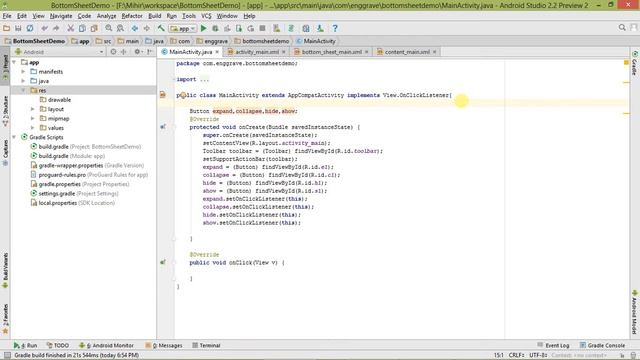Open the Navigate menu
Screen dimensions: 640x360
click(61, 16)
